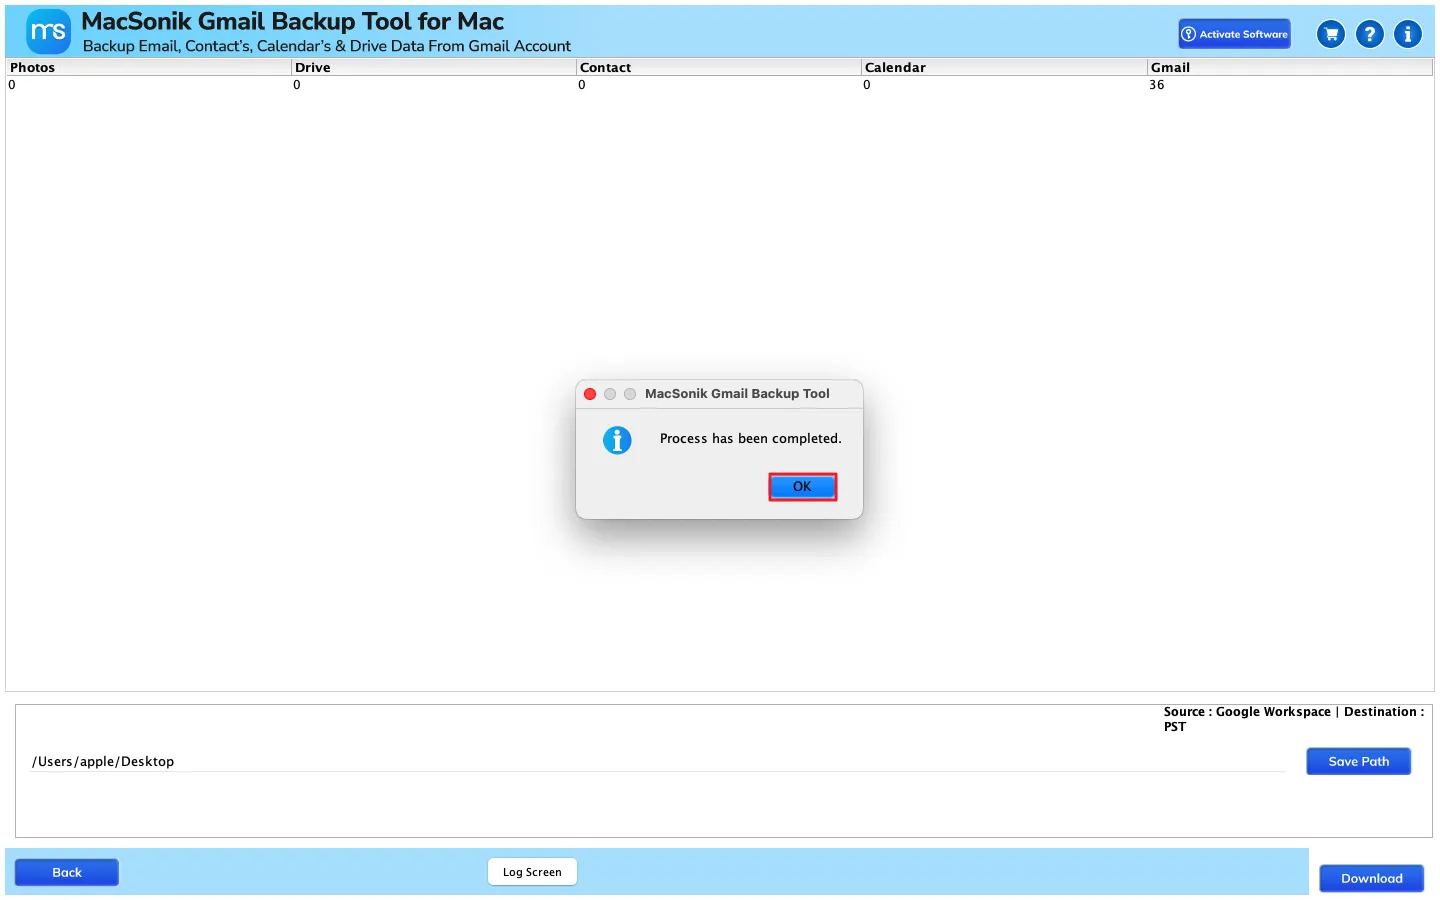This screenshot has width=1440, height=900.
Task: Click the Download button
Action: [1371, 878]
